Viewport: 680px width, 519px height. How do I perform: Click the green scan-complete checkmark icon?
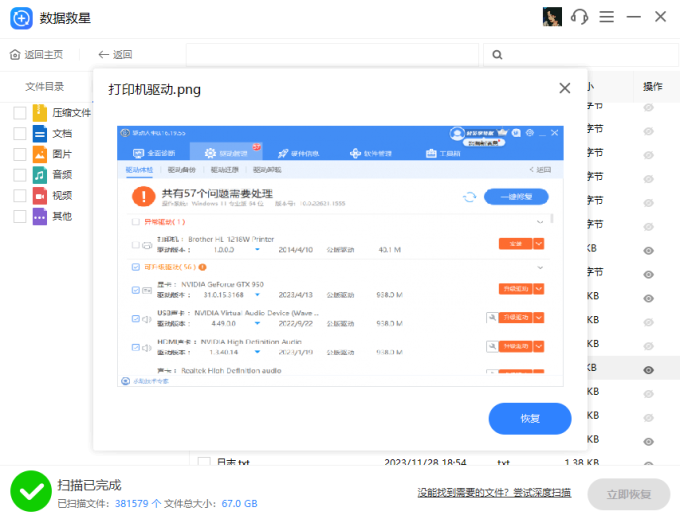point(31,491)
